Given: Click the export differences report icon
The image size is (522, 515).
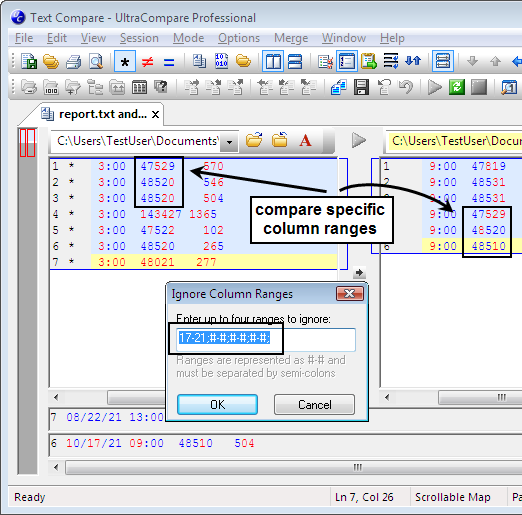Looking at the screenshot, I should (x=369, y=61).
